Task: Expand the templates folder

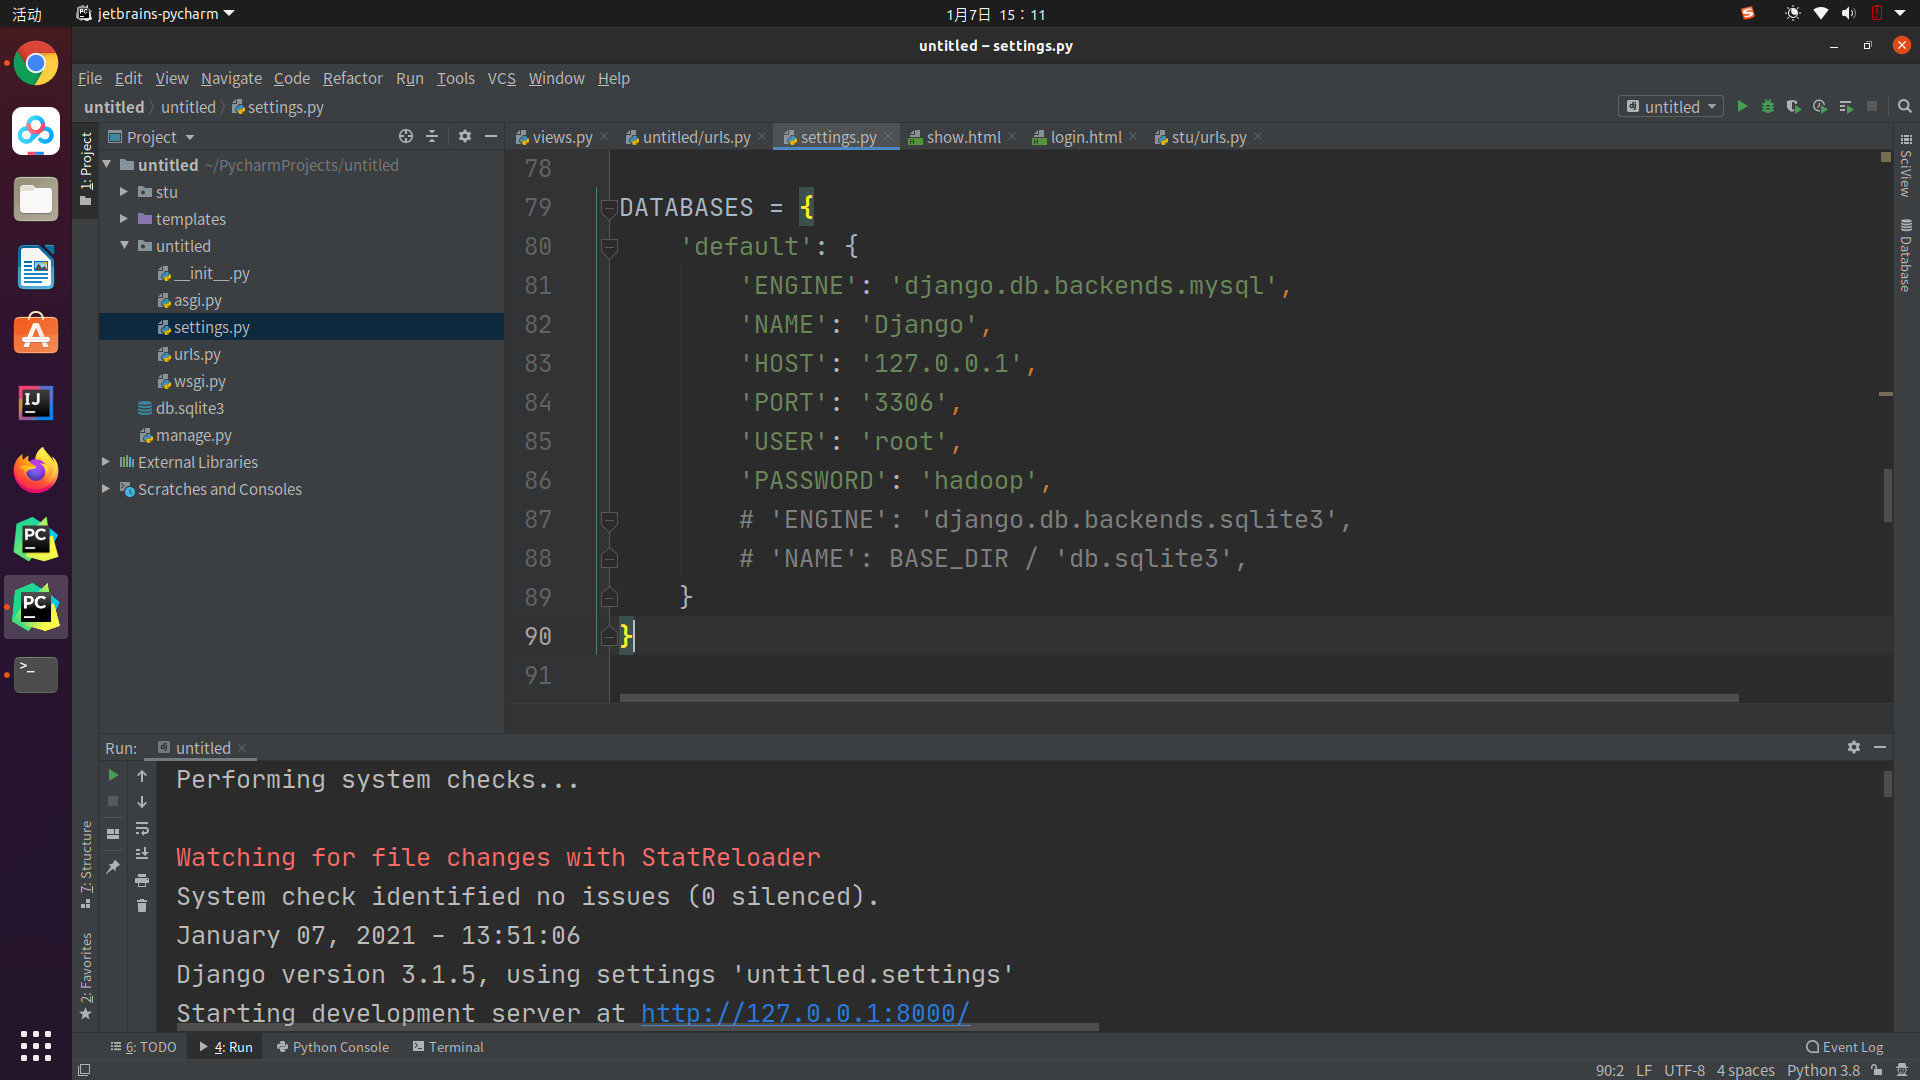Action: (124, 219)
